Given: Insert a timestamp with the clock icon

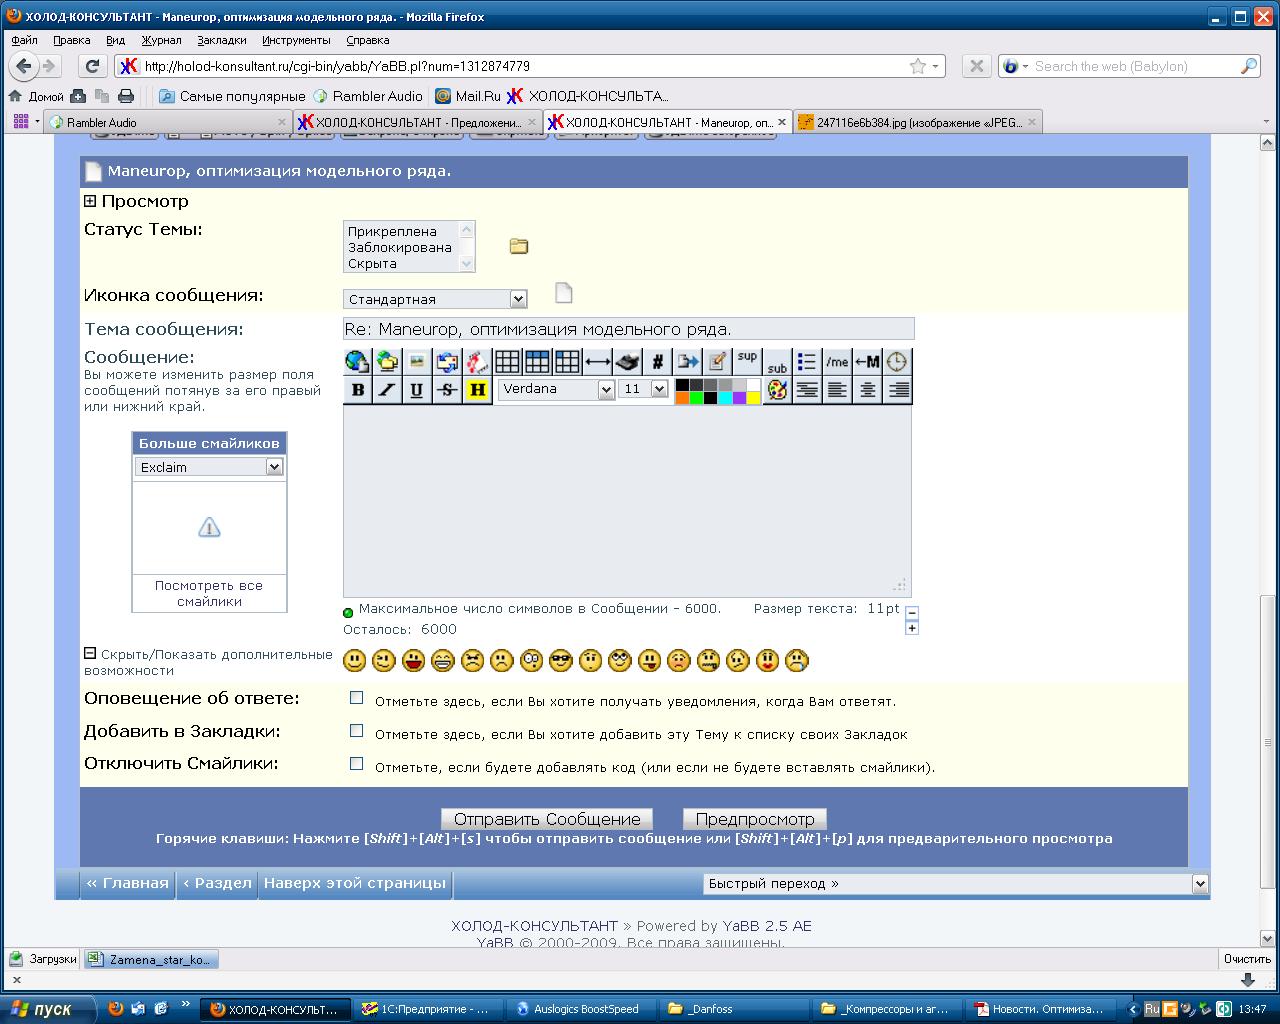Looking at the screenshot, I should pos(897,361).
